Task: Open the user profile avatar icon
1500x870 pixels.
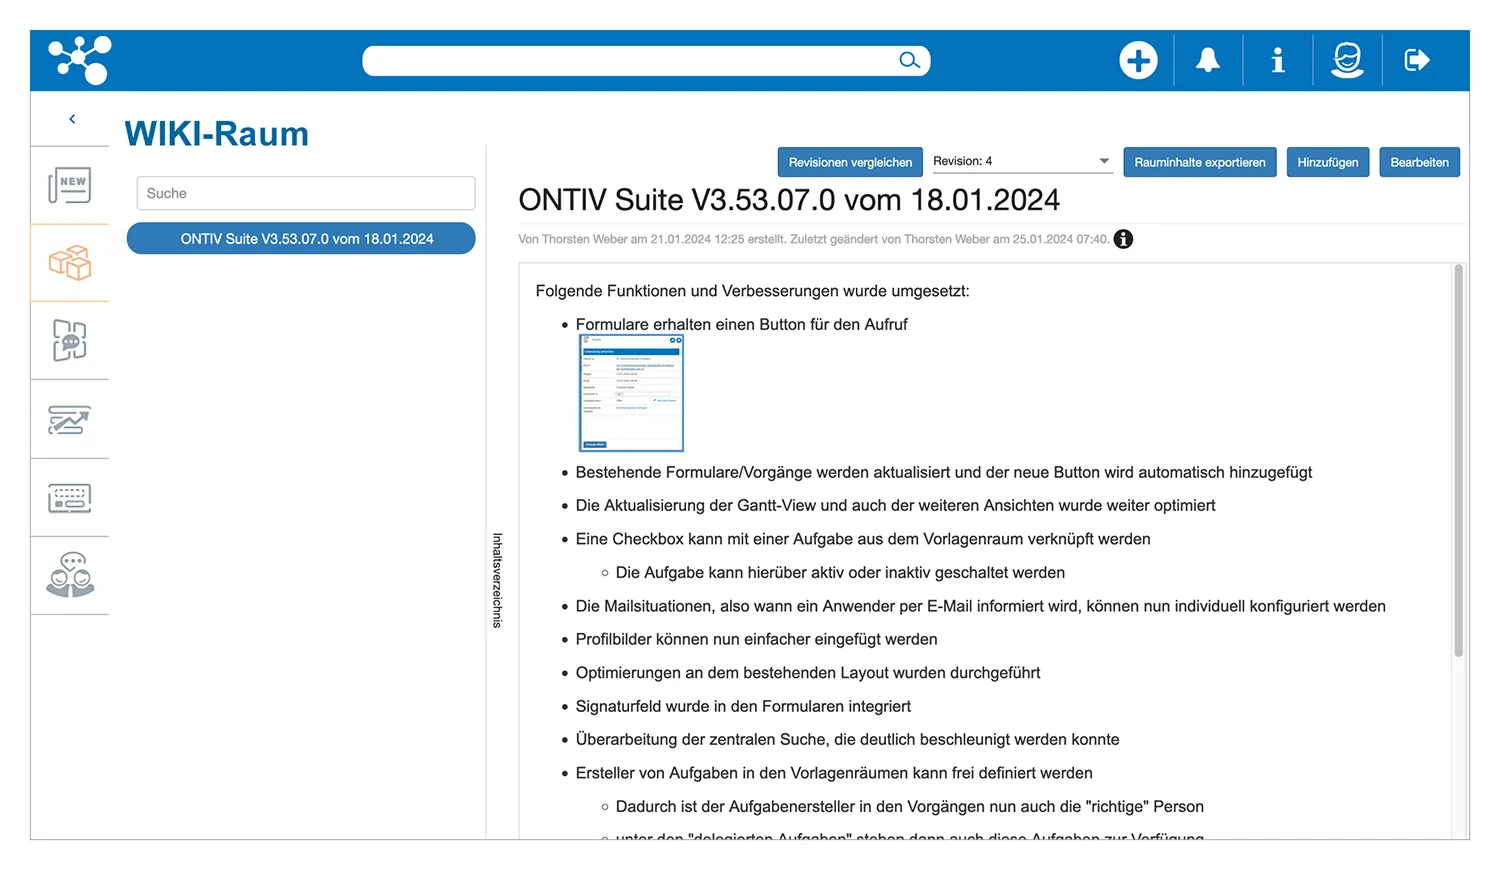Action: pyautogui.click(x=1347, y=61)
